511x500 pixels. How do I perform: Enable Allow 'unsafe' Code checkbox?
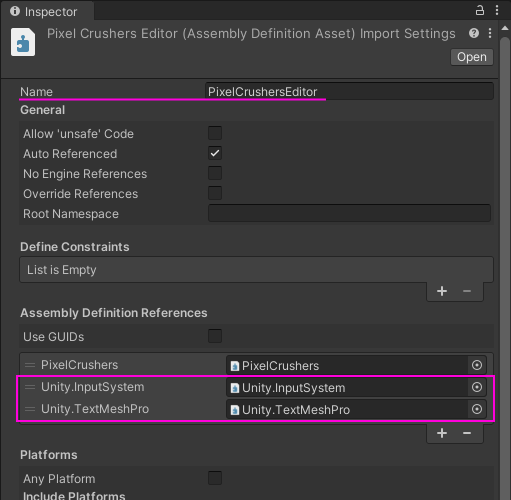(215, 133)
